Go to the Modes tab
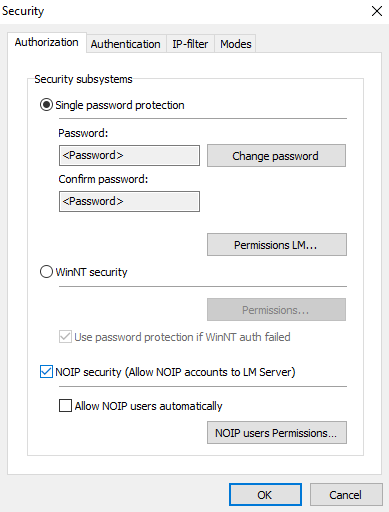389x512 pixels. tap(236, 44)
